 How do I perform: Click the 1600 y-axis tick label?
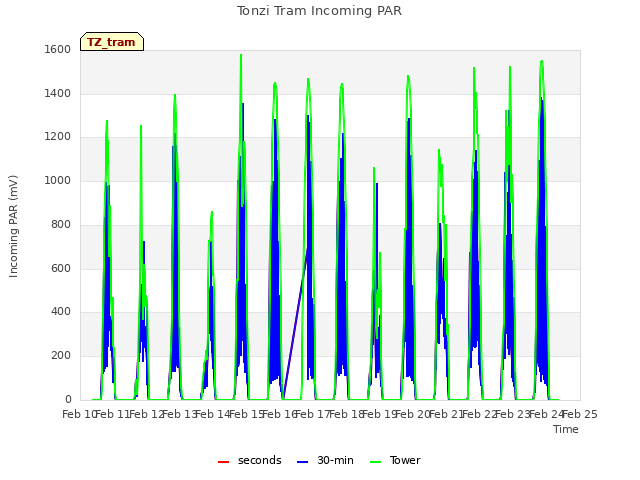click(58, 49)
